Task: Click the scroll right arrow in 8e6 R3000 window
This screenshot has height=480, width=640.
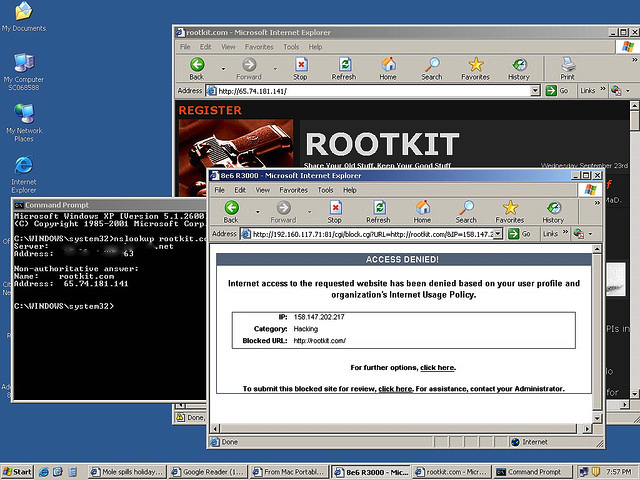Action: point(587,429)
